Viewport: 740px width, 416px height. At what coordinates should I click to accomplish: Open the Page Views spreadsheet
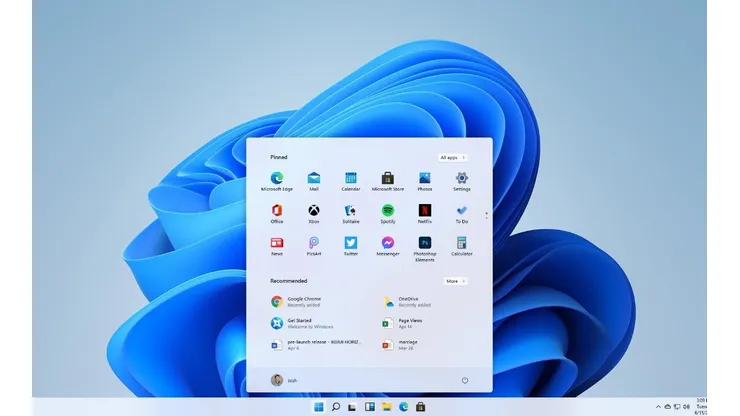[402, 323]
